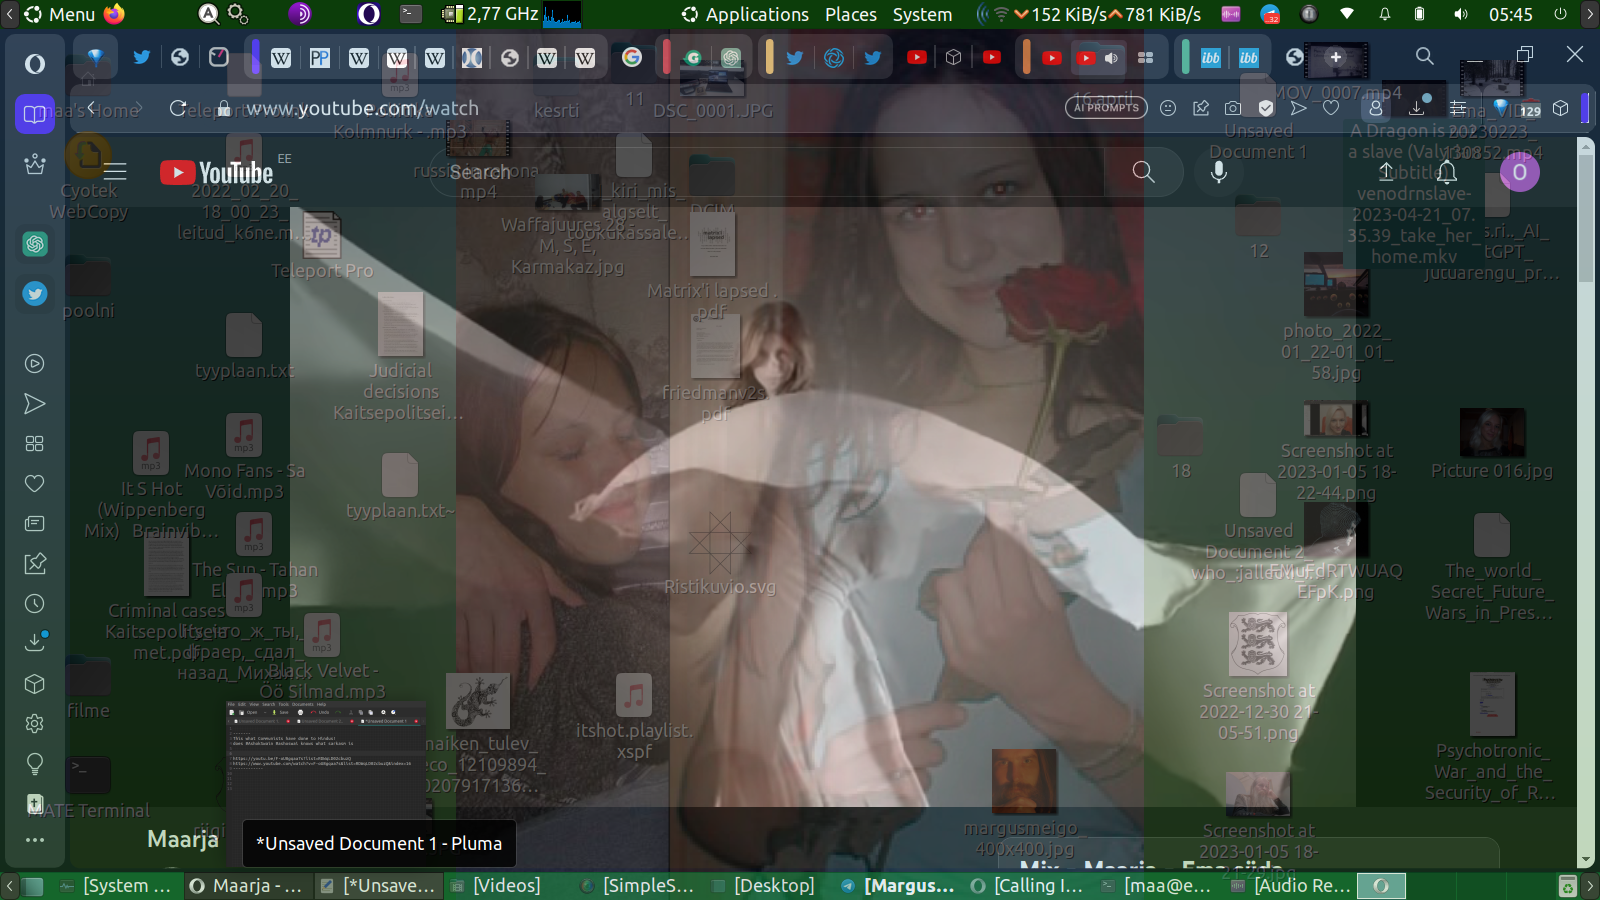Collapse the orange tab island handle

click(x=1026, y=57)
